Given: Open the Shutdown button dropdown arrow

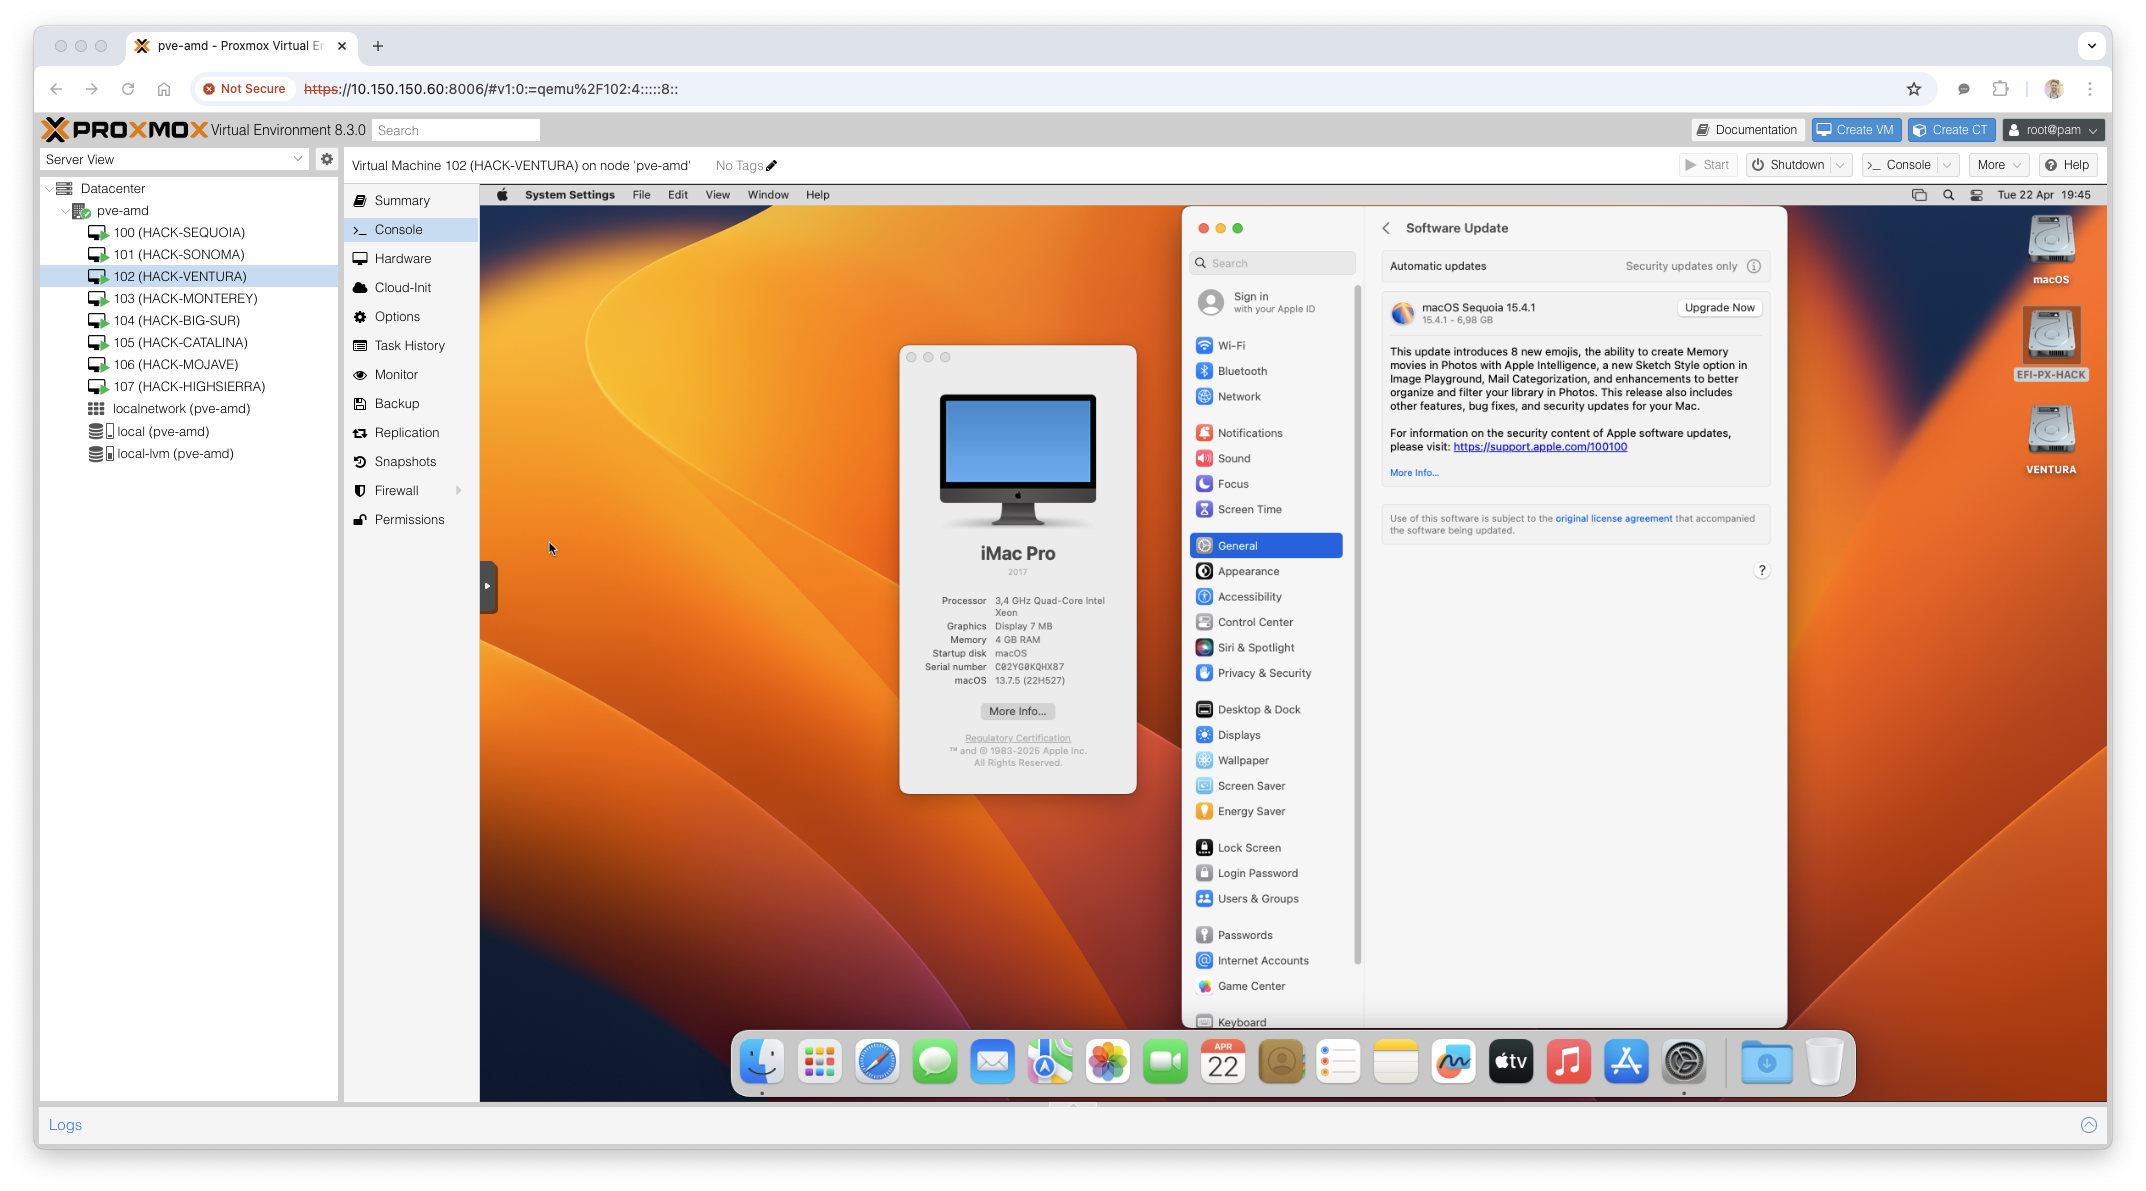Looking at the screenshot, I should point(1840,165).
